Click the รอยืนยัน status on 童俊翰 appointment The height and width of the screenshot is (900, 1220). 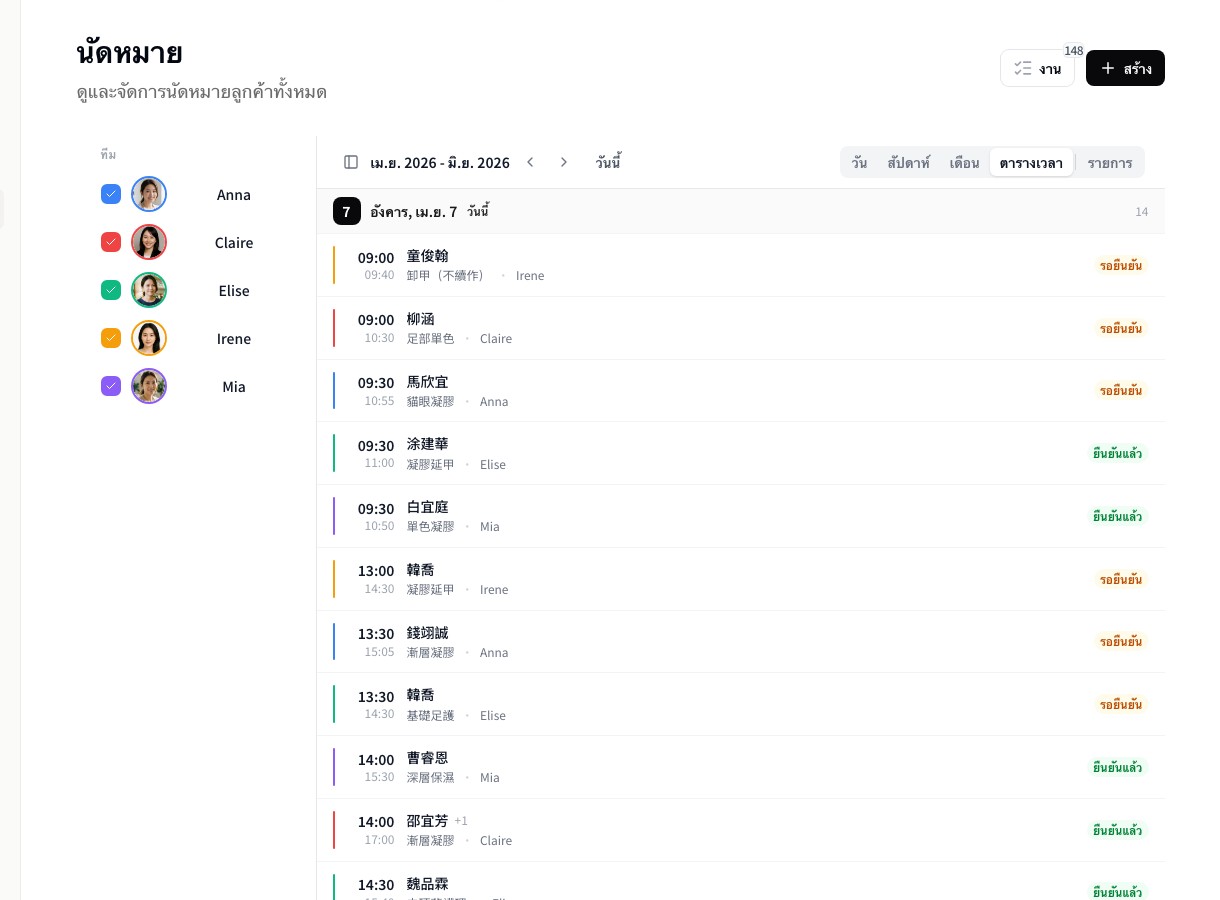click(1120, 265)
